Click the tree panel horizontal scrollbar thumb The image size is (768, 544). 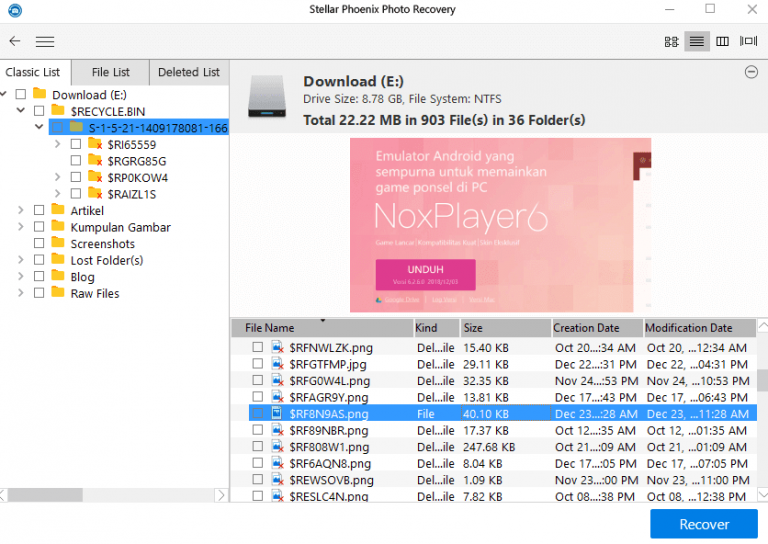(45, 495)
